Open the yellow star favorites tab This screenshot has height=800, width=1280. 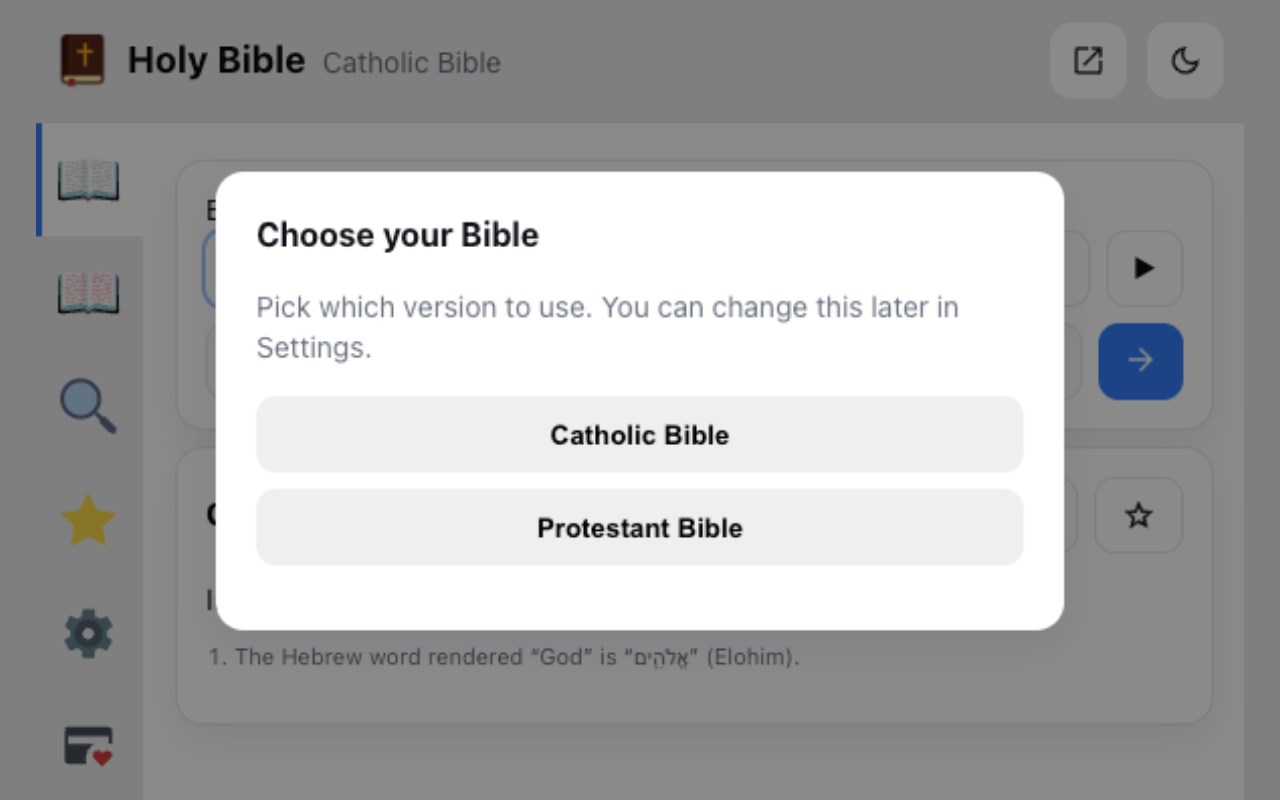point(88,520)
